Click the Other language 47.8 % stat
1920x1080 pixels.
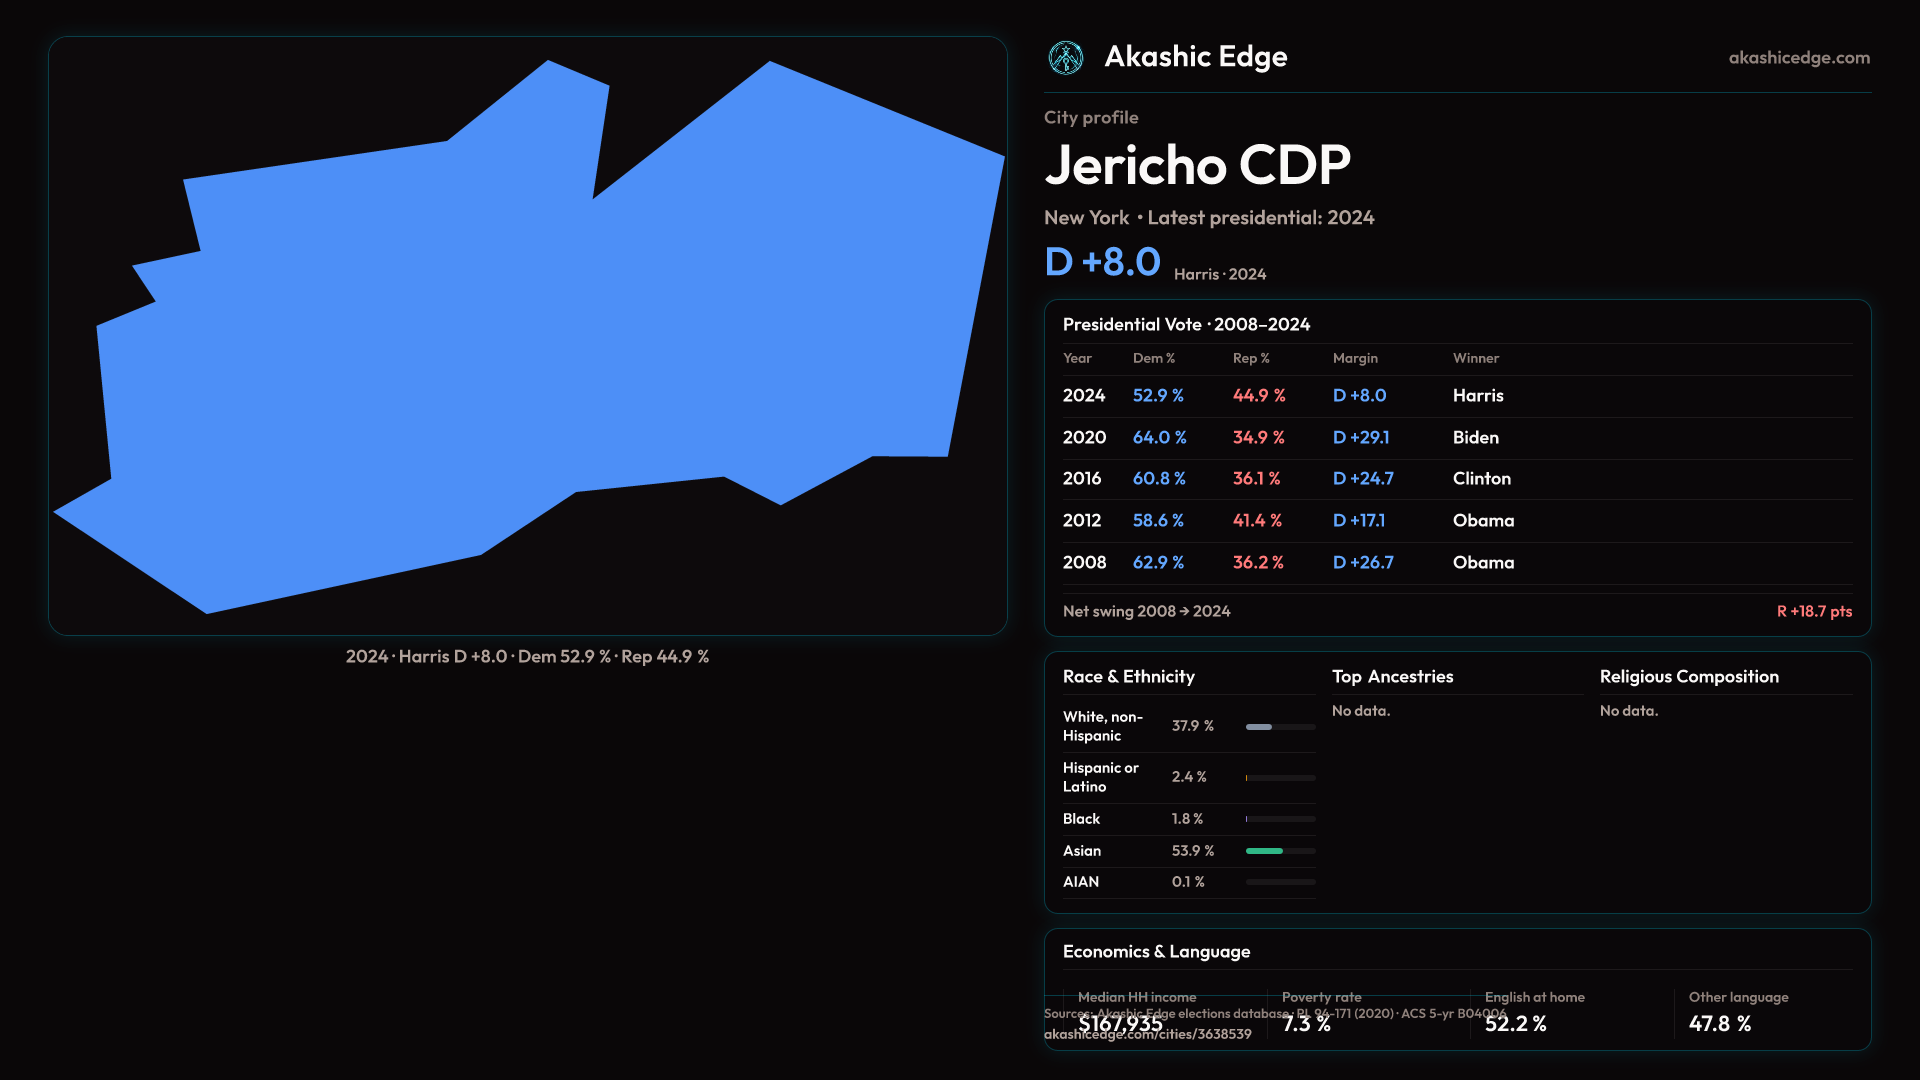coord(1719,1024)
